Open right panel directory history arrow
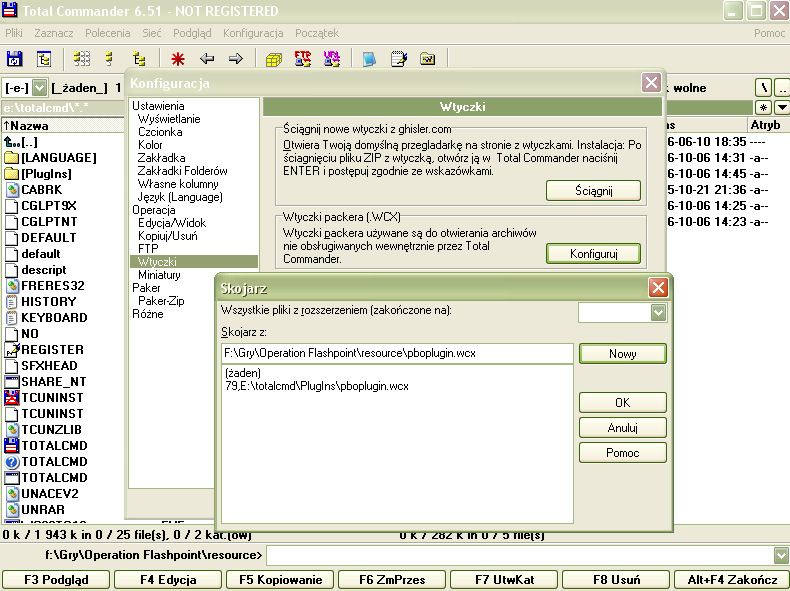Screen dimensions: 790x591 click(781, 107)
